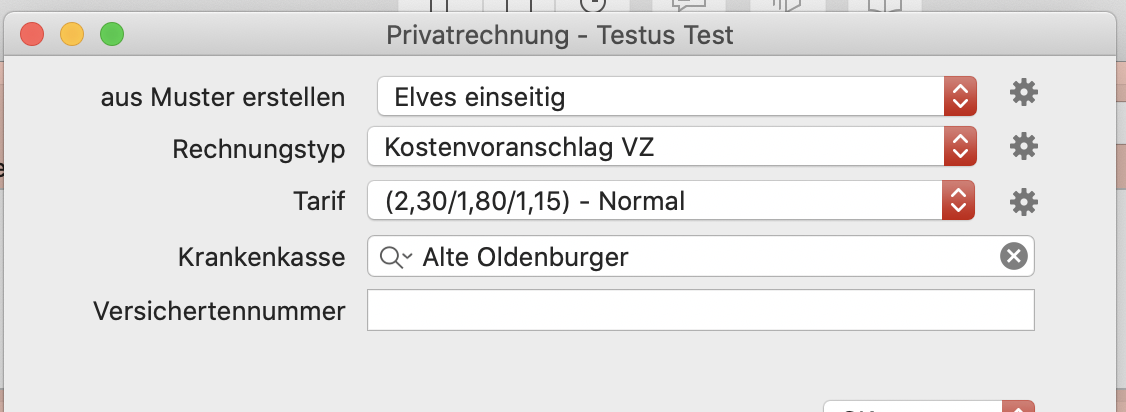This screenshot has width=1126, height=412.
Task: Open the Tarif dropdown showing Normal
Action: [671, 200]
